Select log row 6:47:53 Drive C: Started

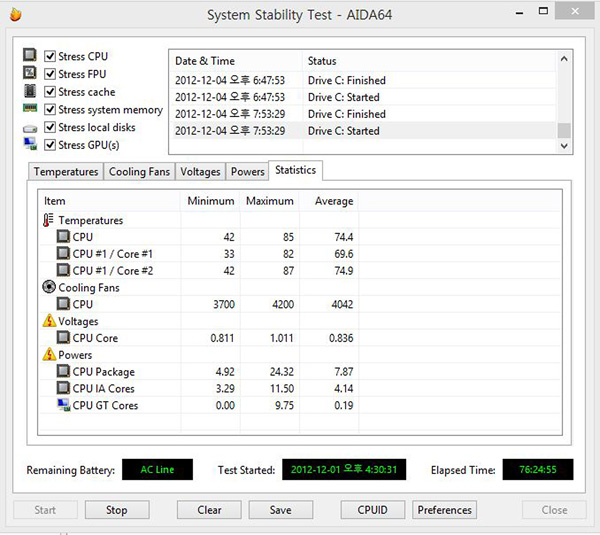point(363,97)
